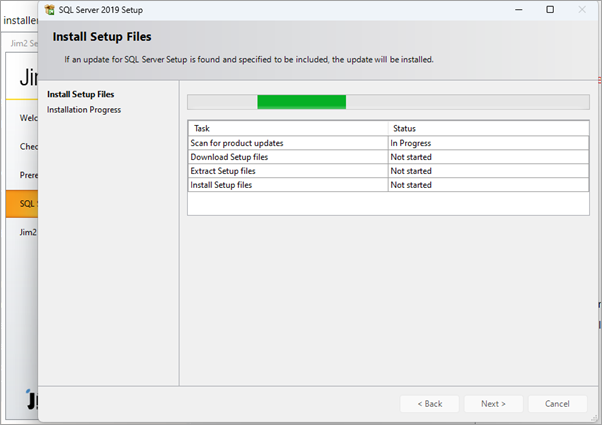Viewport: 602px width, 425px height.
Task: Close the SQL Server 2019 Setup window
Action: pos(582,10)
